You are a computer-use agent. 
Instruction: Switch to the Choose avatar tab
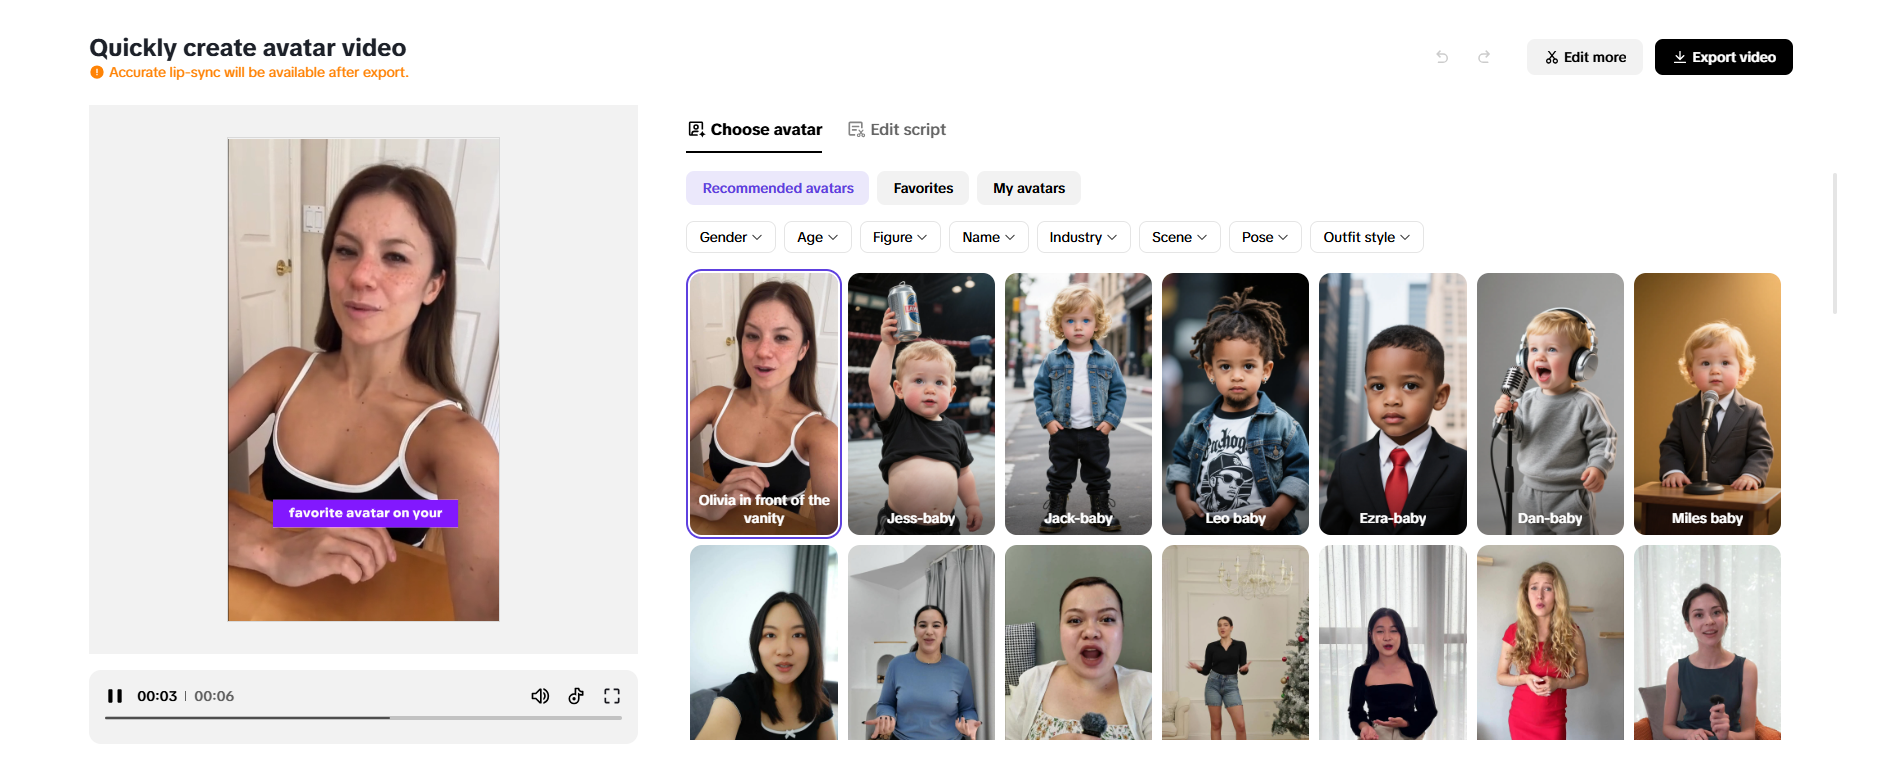pyautogui.click(x=755, y=130)
